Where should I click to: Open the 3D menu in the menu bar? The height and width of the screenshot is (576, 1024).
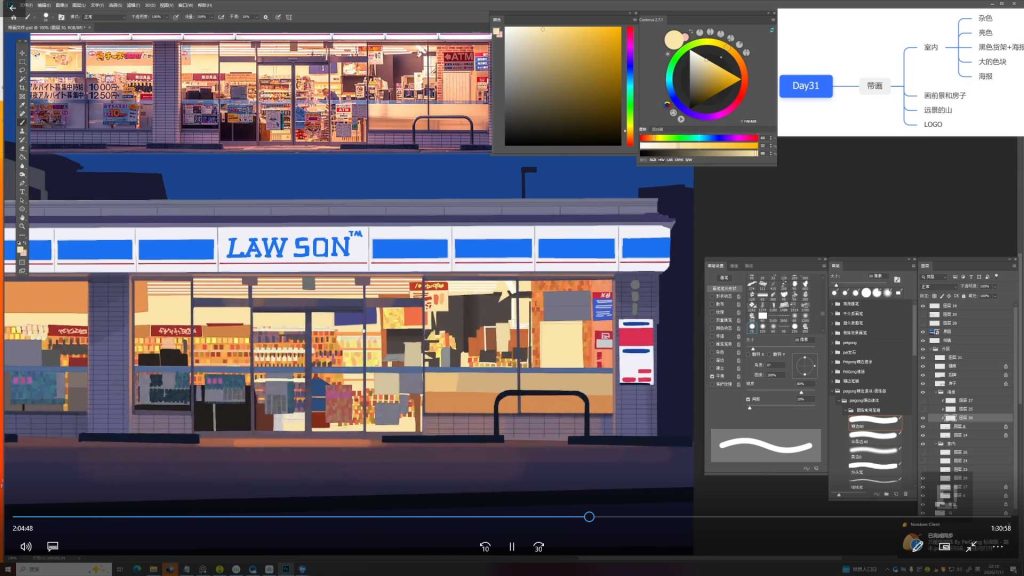pos(150,5)
